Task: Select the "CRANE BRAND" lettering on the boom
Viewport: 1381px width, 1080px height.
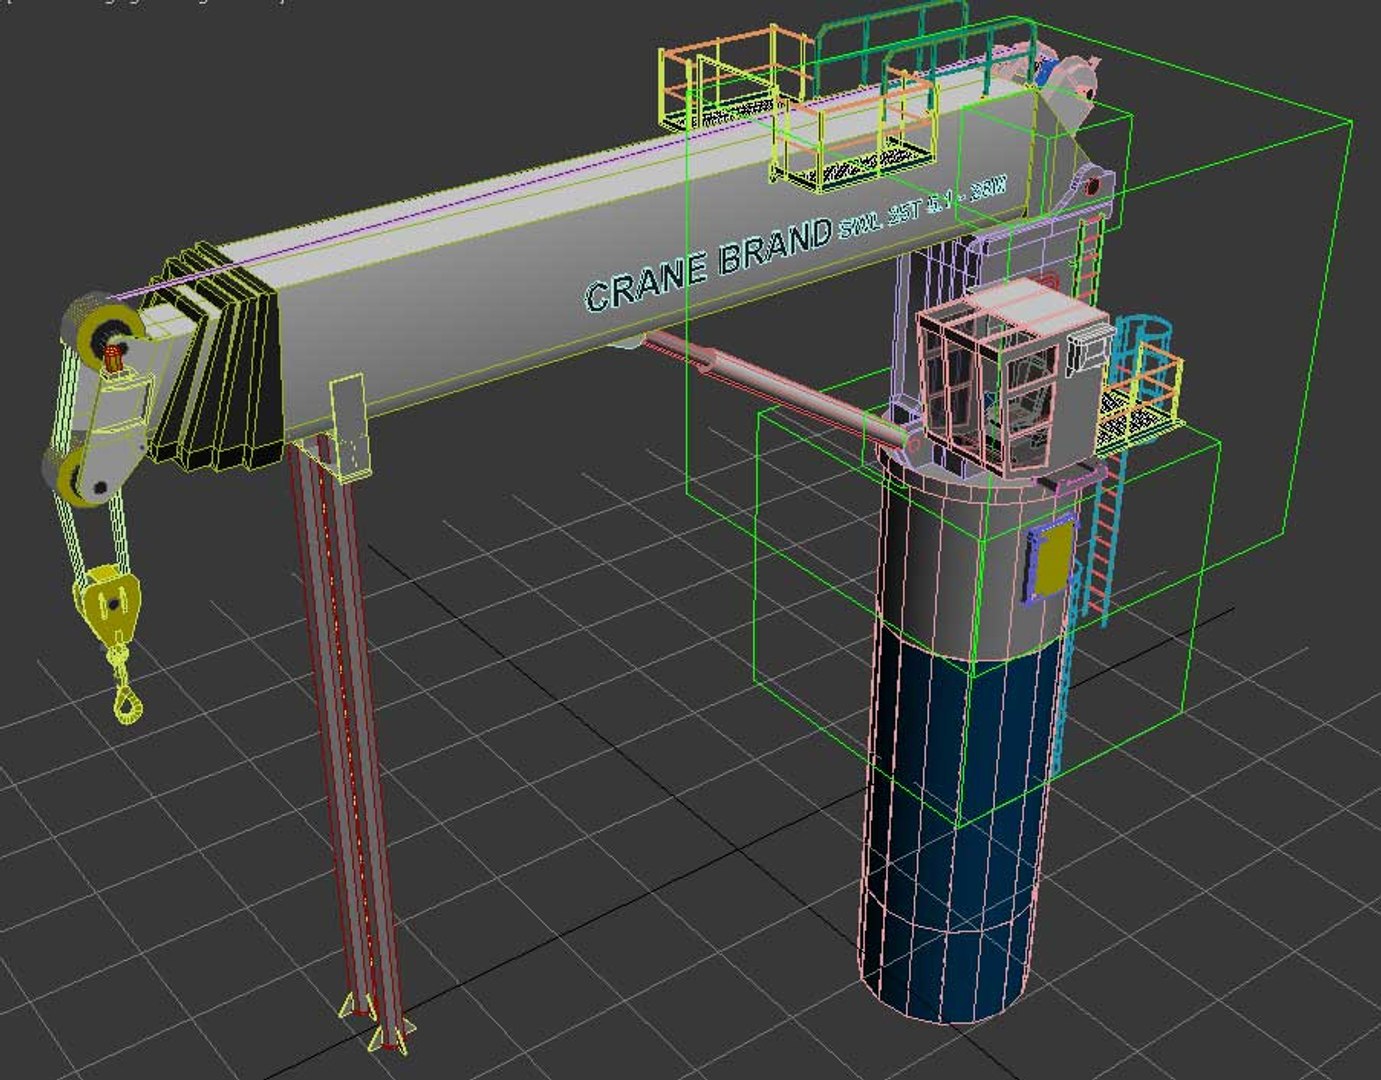Action: point(707,264)
